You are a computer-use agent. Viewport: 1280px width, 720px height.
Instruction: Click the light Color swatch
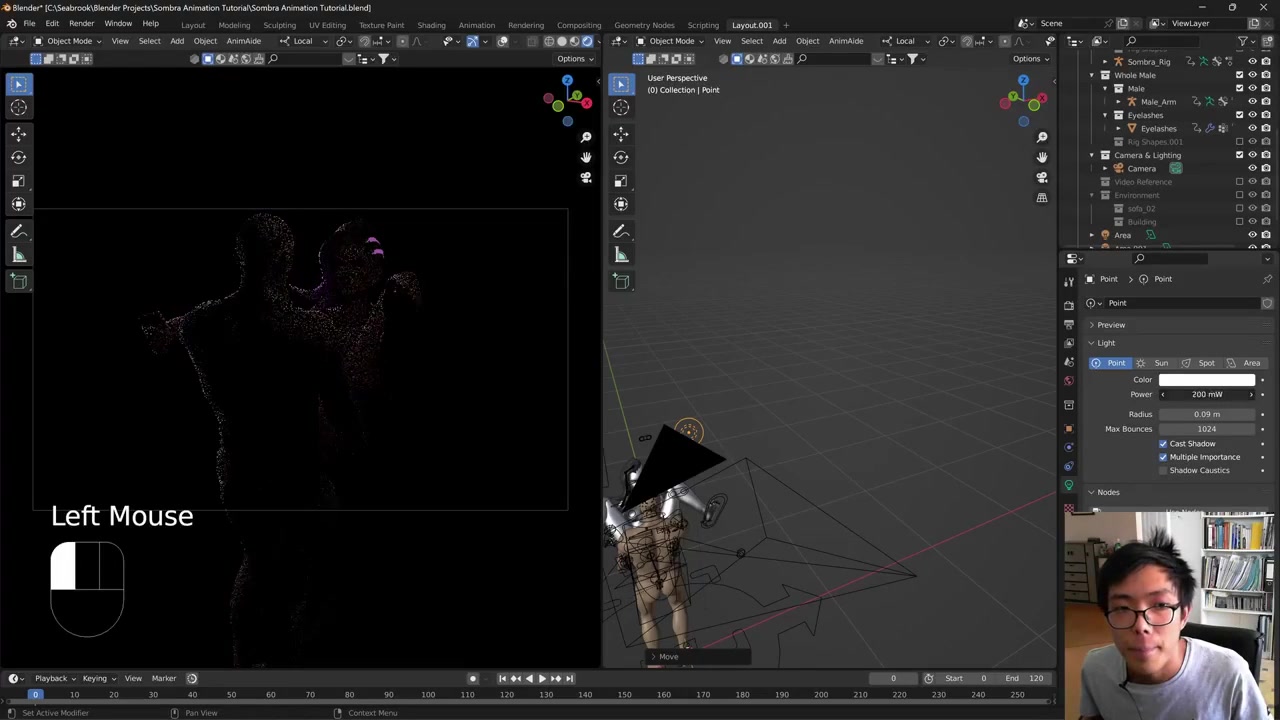pyautogui.click(x=1206, y=380)
